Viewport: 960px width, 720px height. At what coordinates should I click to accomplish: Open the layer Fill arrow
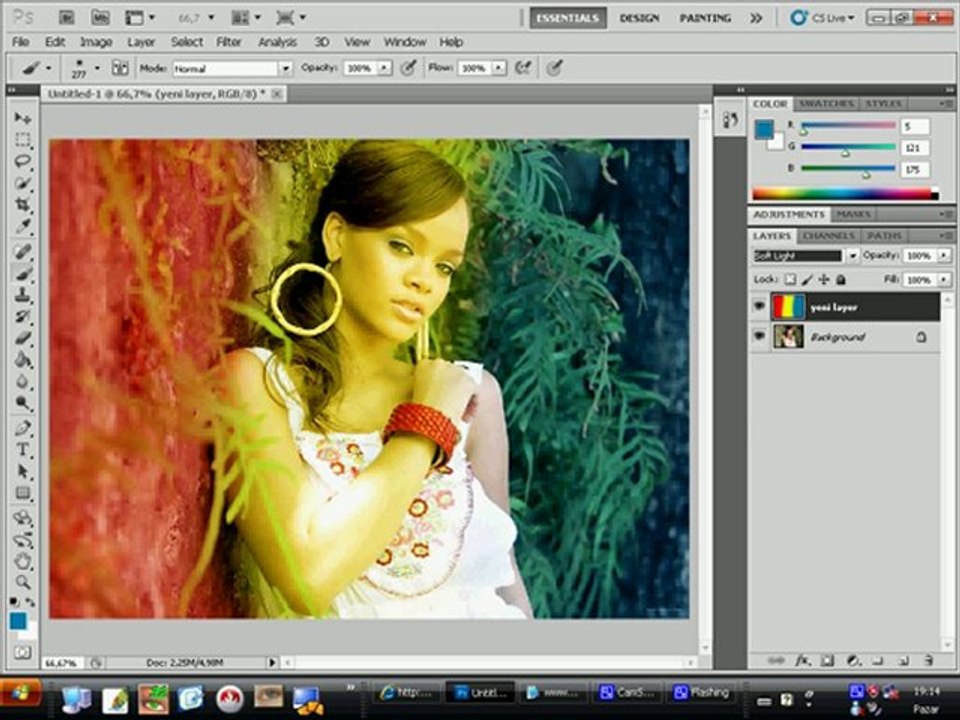point(945,280)
